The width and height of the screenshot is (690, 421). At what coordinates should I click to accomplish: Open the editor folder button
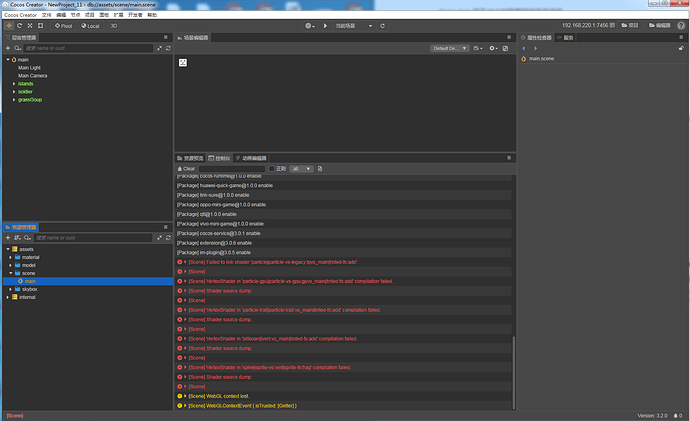[660, 26]
